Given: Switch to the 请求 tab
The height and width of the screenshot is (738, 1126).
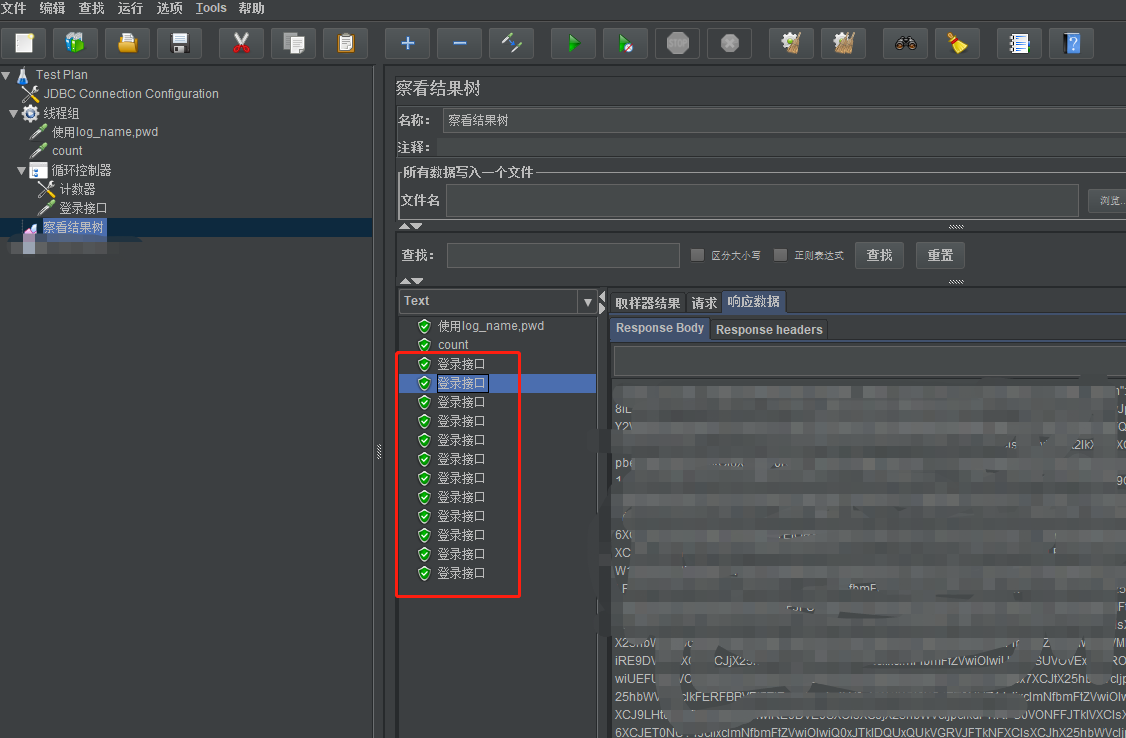Looking at the screenshot, I should coord(704,303).
